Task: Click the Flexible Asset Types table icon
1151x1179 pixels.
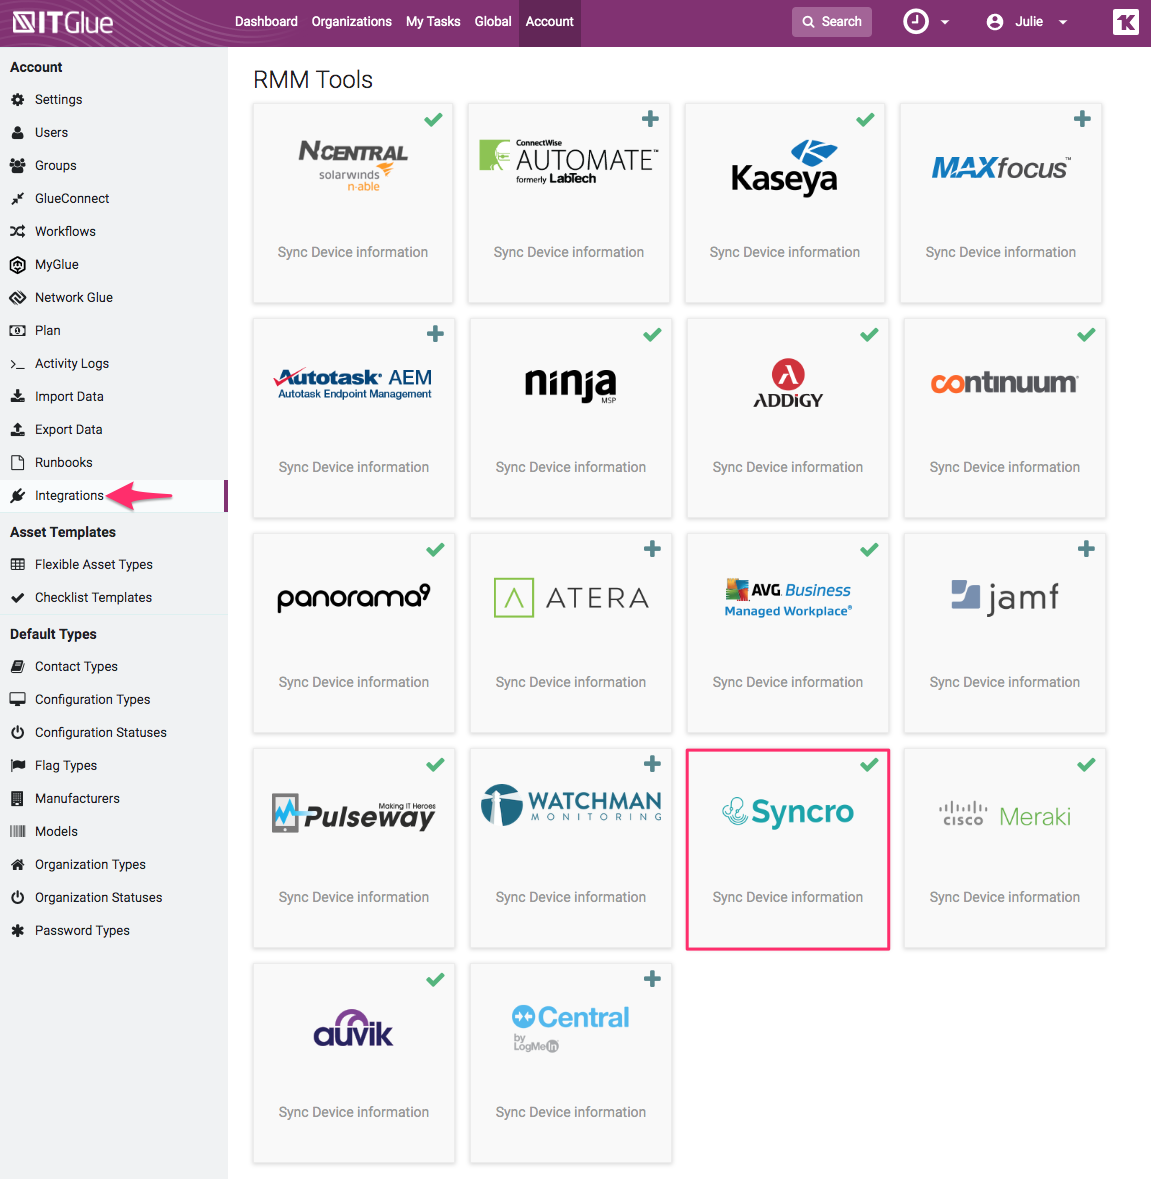Action: (x=18, y=565)
